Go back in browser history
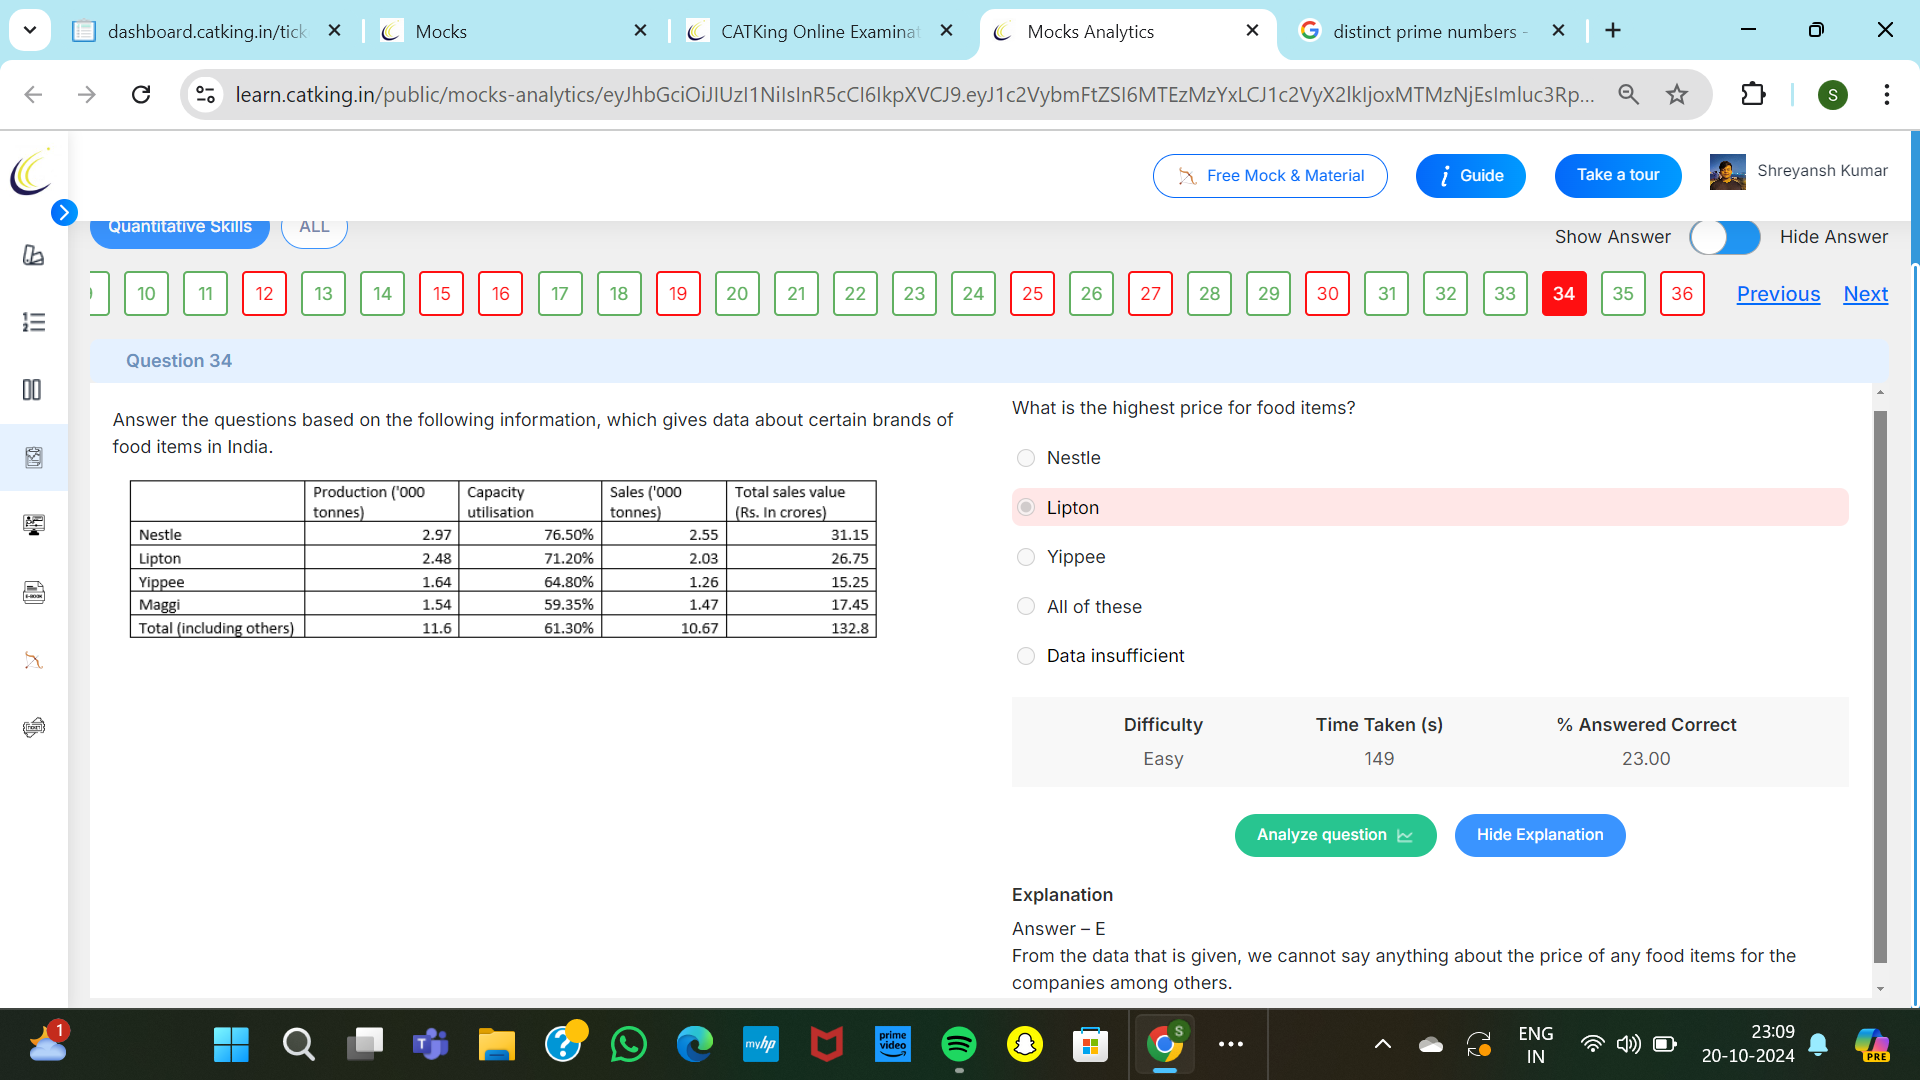This screenshot has width=1920, height=1080. coord(33,94)
